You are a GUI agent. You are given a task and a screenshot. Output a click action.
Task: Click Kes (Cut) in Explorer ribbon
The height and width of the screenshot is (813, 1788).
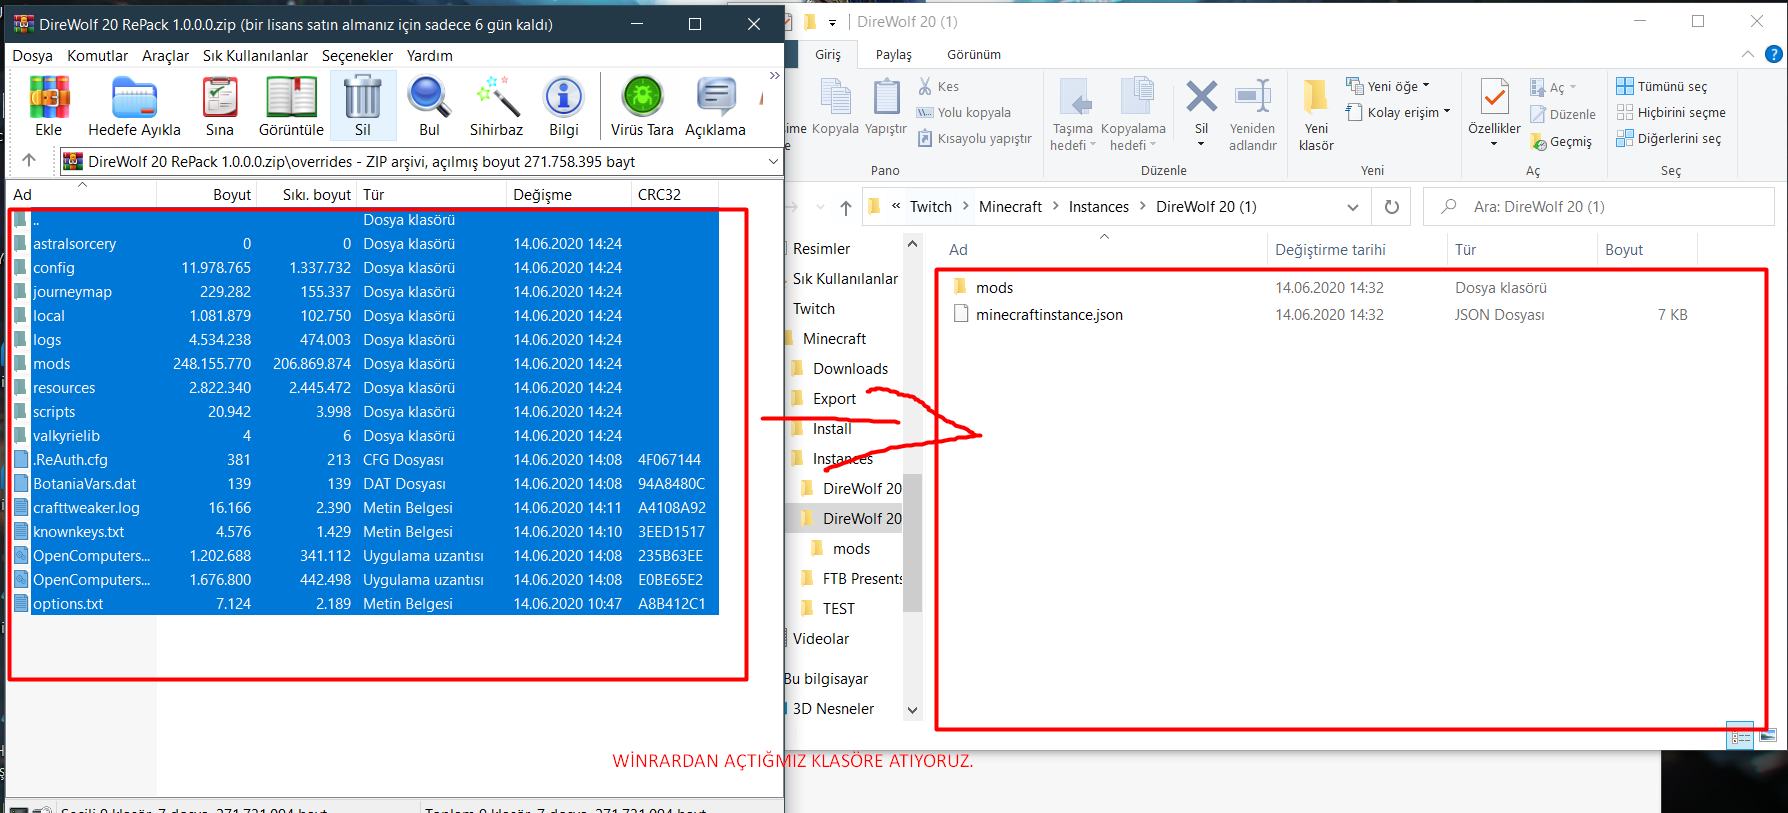tap(939, 87)
